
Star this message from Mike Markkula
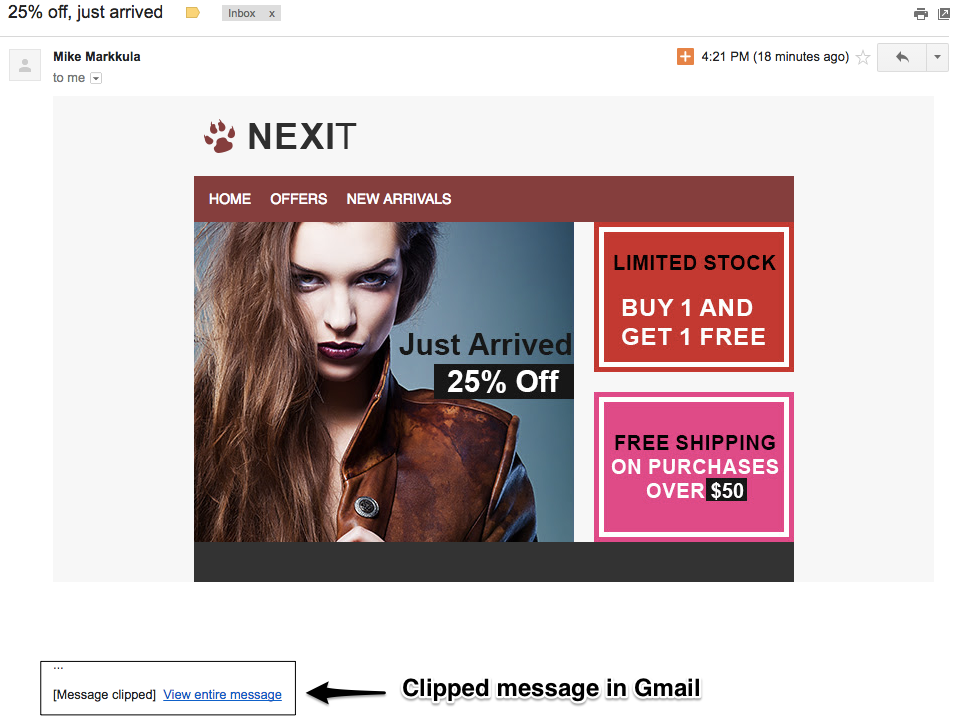863,58
